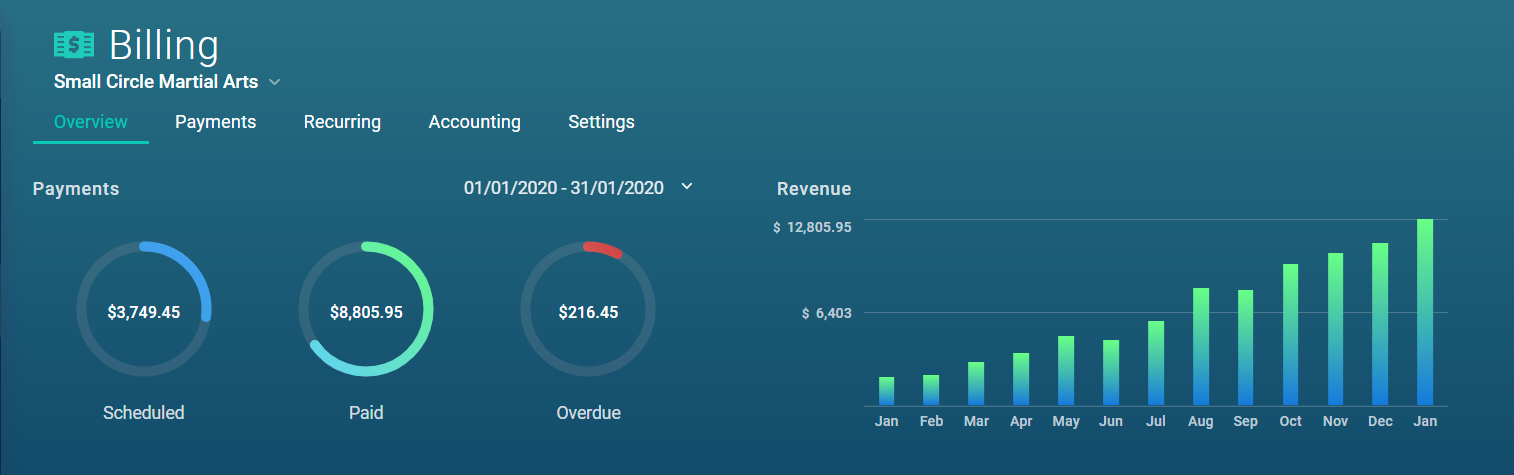Switch to the Payments tab
The width and height of the screenshot is (1514, 475).
point(215,122)
